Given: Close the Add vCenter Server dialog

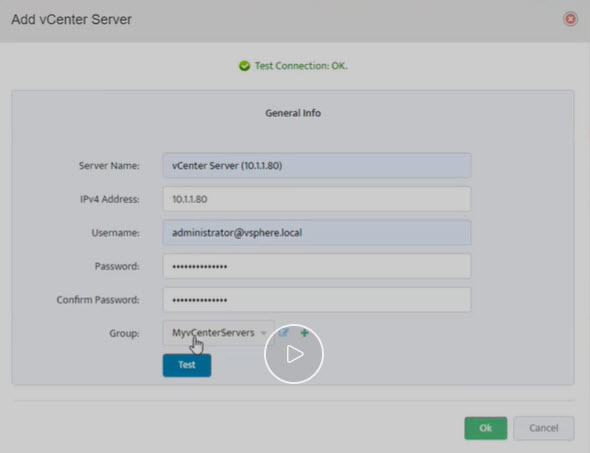Looking at the screenshot, I should (570, 18).
